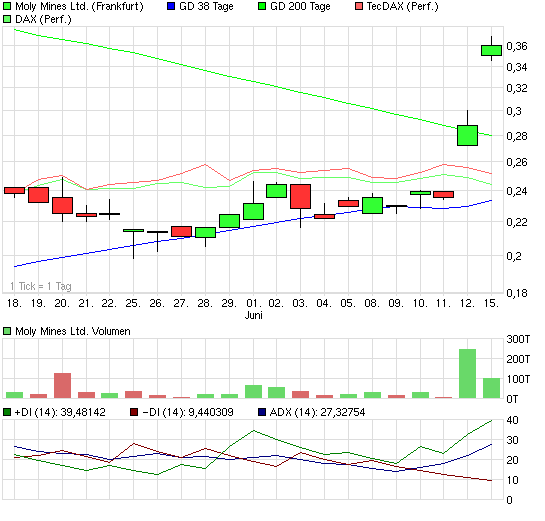Click the green +DI (14) legend swatch
The image size is (545, 521).
pyautogui.click(x=7, y=412)
